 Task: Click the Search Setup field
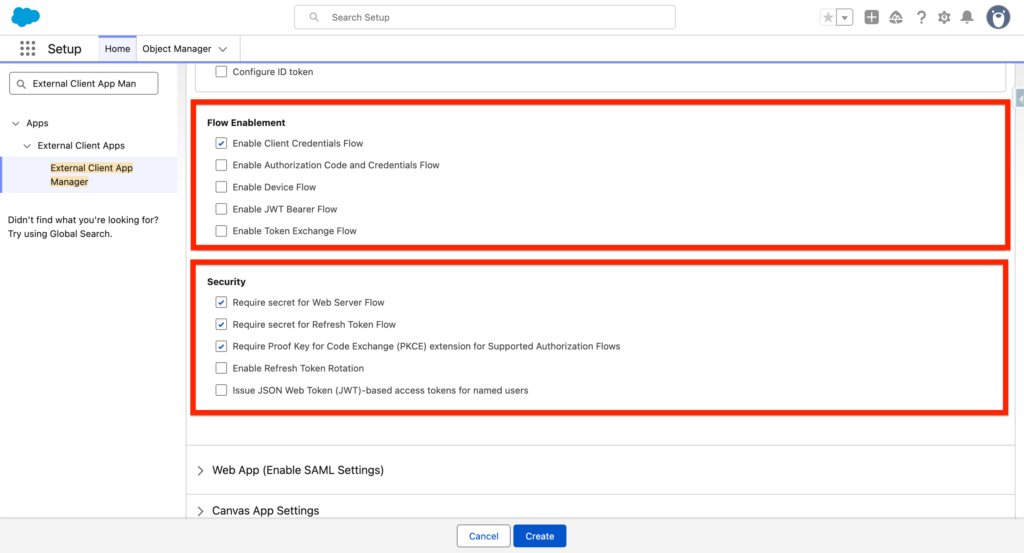point(485,17)
